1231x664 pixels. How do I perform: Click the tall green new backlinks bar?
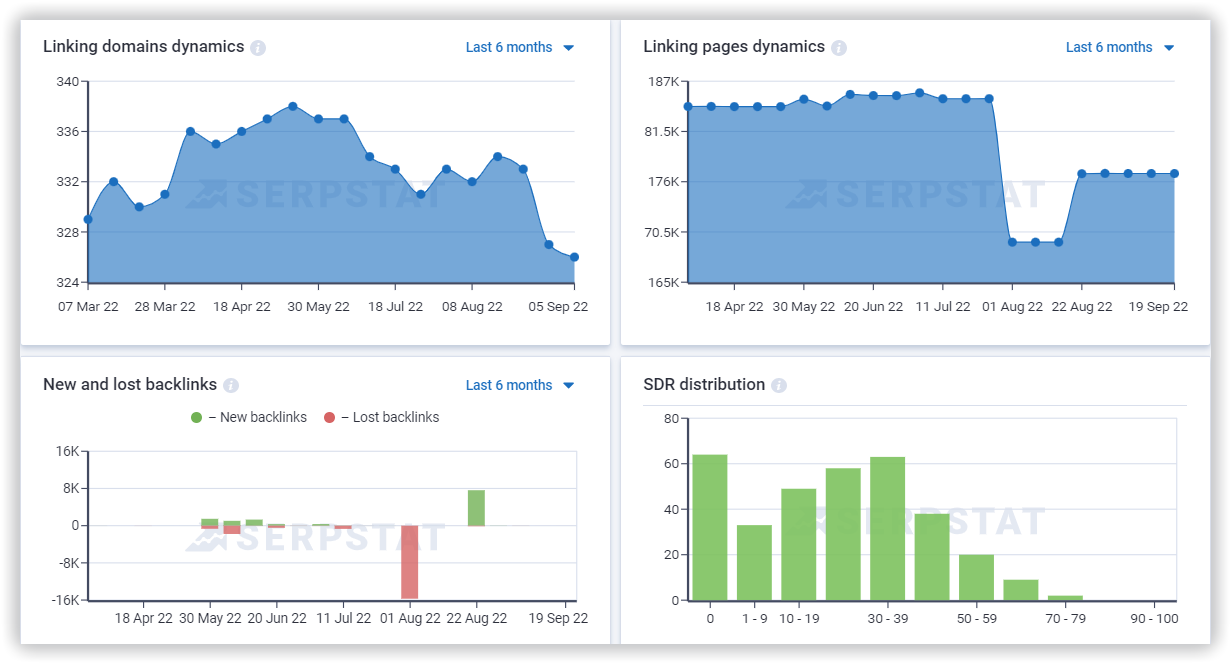(x=476, y=508)
